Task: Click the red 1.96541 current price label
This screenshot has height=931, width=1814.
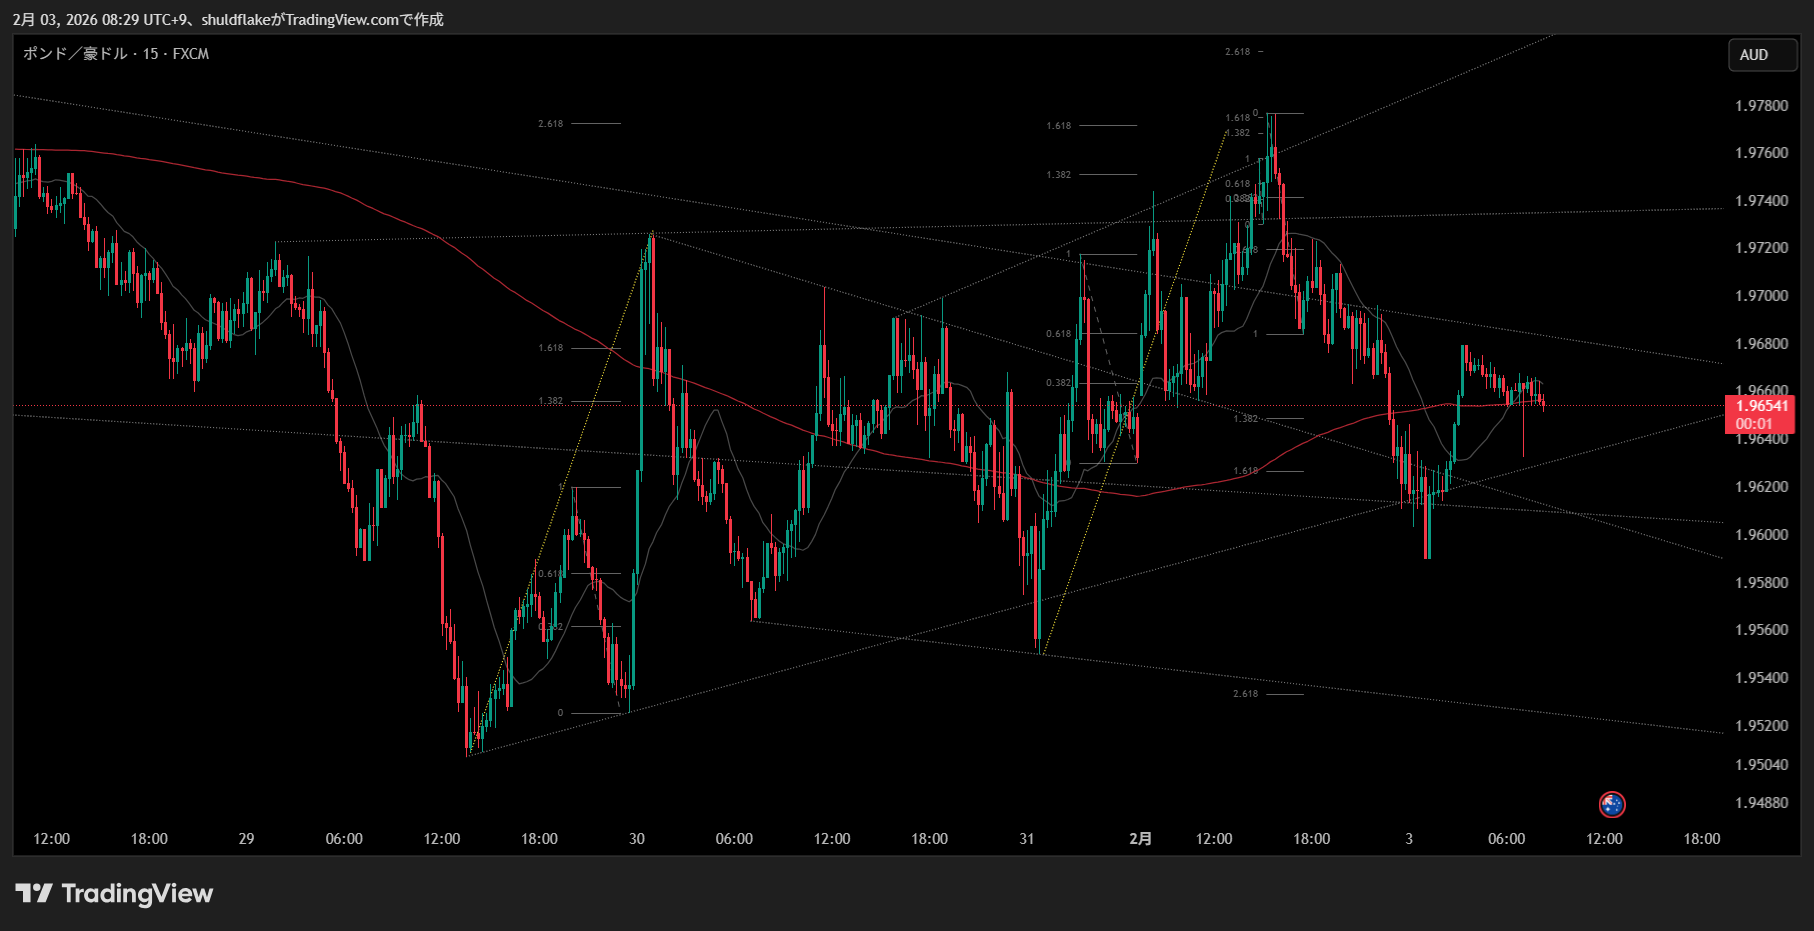Action: 1761,406
